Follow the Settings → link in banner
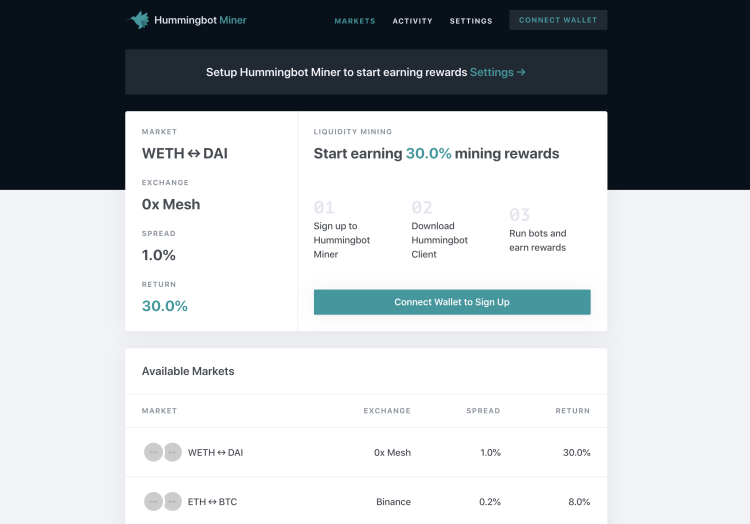Image resolution: width=750 pixels, height=524 pixels. point(497,72)
